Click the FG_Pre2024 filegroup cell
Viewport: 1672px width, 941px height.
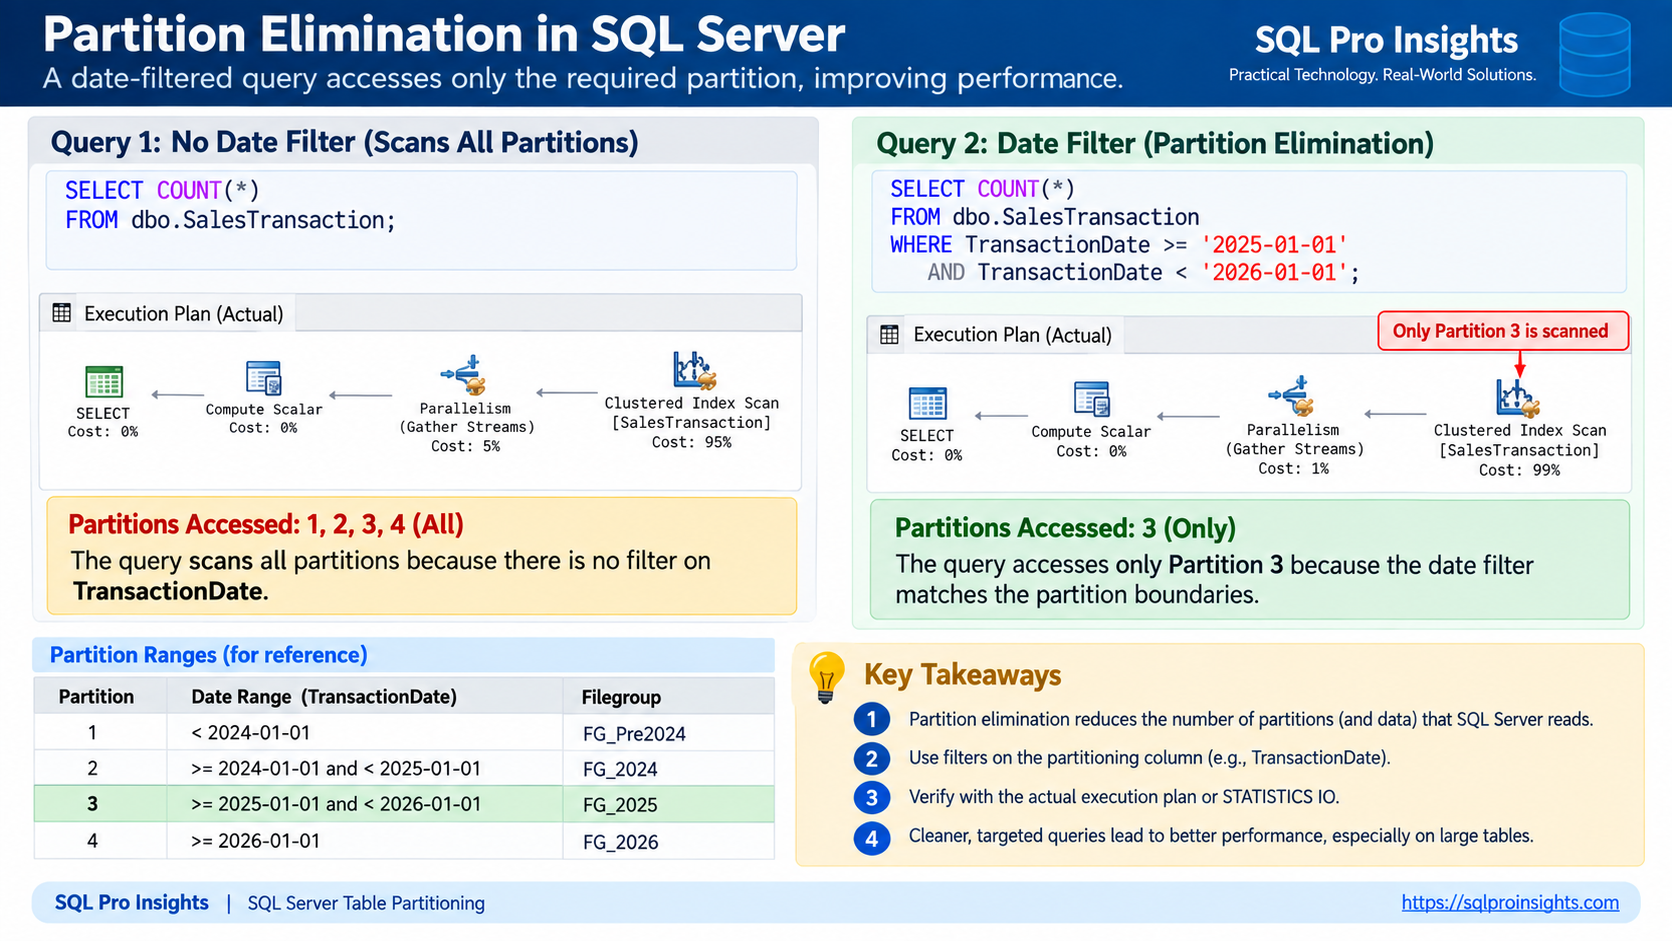(x=668, y=733)
